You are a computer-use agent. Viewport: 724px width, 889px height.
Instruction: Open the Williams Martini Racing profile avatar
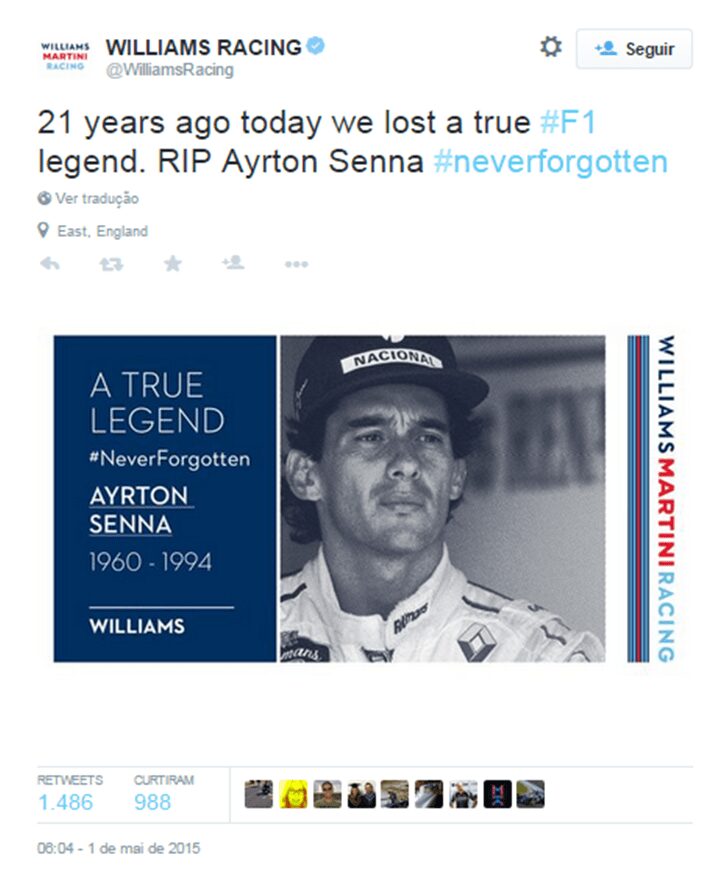[66, 54]
